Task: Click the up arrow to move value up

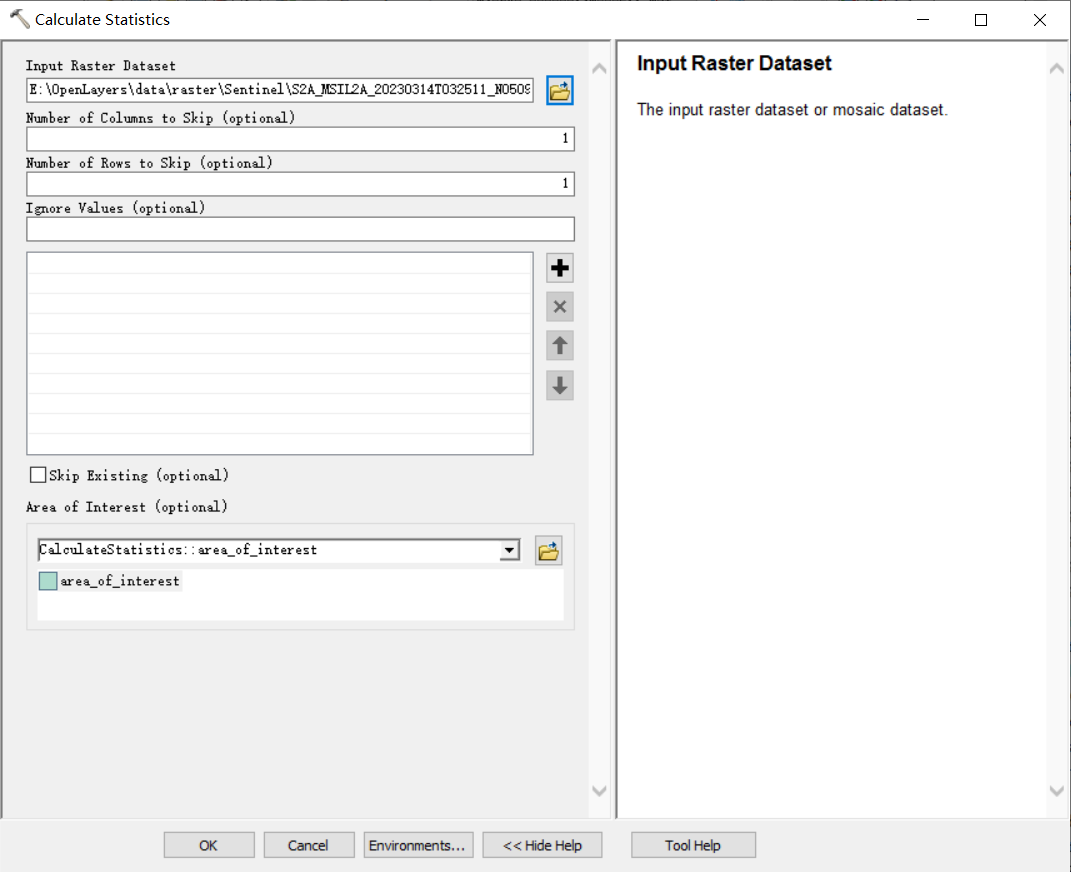Action: (560, 346)
